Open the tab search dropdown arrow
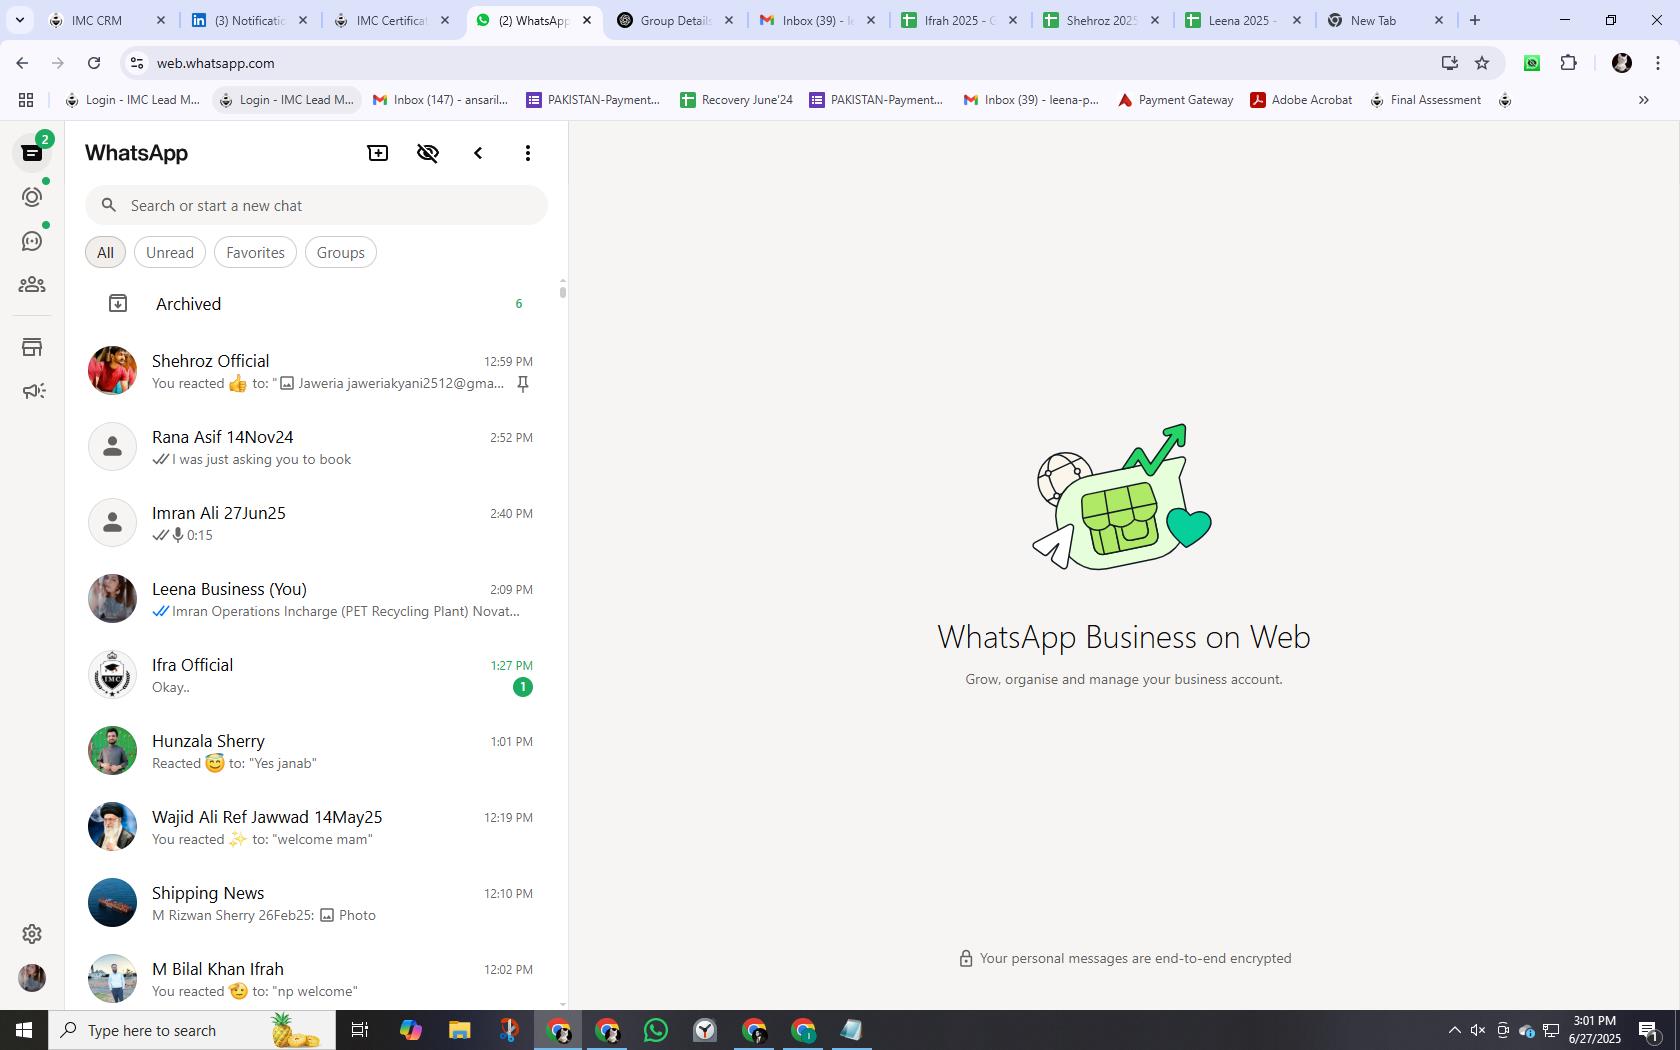This screenshot has height=1050, width=1680. coord(19,20)
